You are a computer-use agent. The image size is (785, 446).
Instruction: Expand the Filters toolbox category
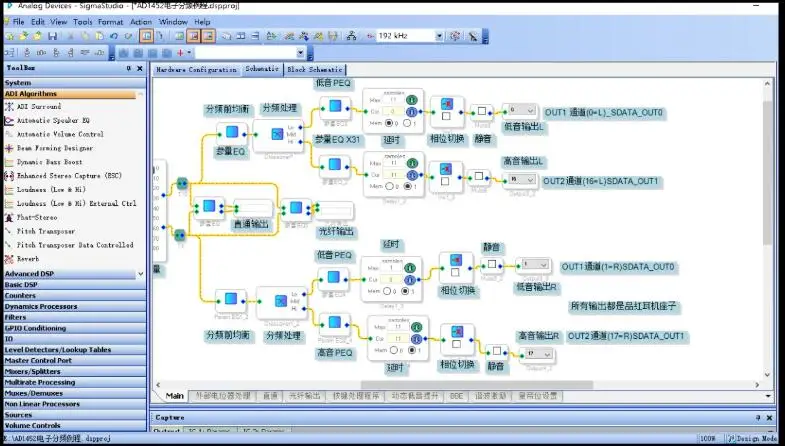pyautogui.click(x=75, y=317)
